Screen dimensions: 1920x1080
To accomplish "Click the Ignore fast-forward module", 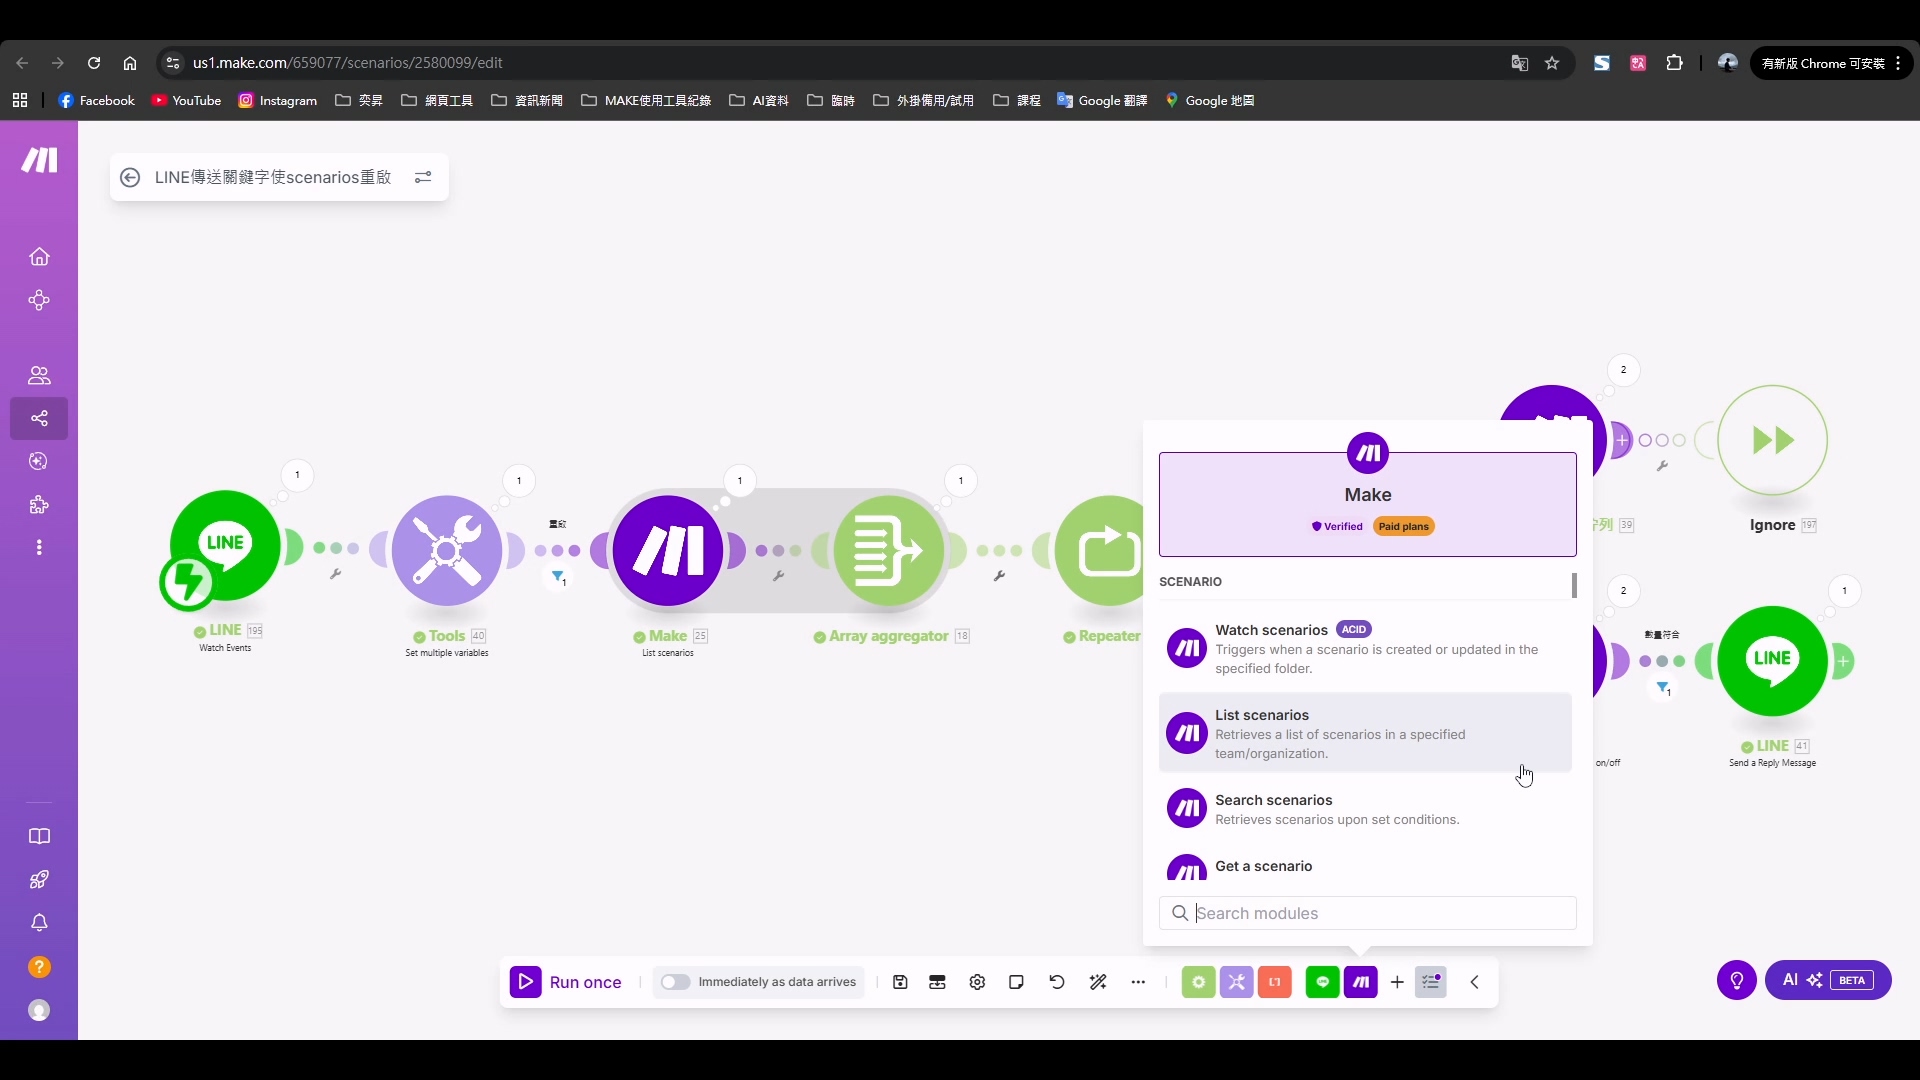I will click(1773, 440).
